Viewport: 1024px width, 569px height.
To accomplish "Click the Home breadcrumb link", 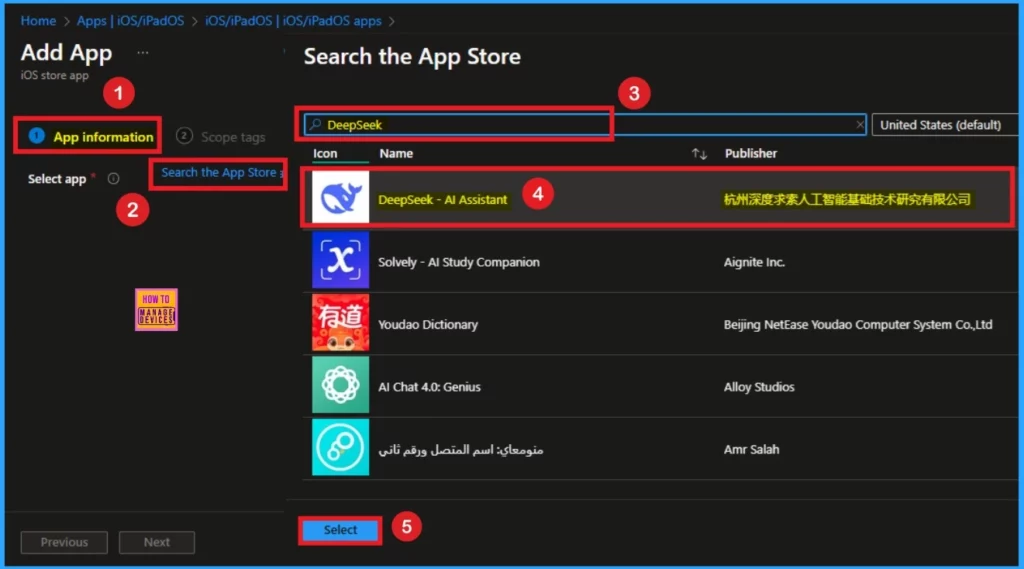I will point(38,21).
